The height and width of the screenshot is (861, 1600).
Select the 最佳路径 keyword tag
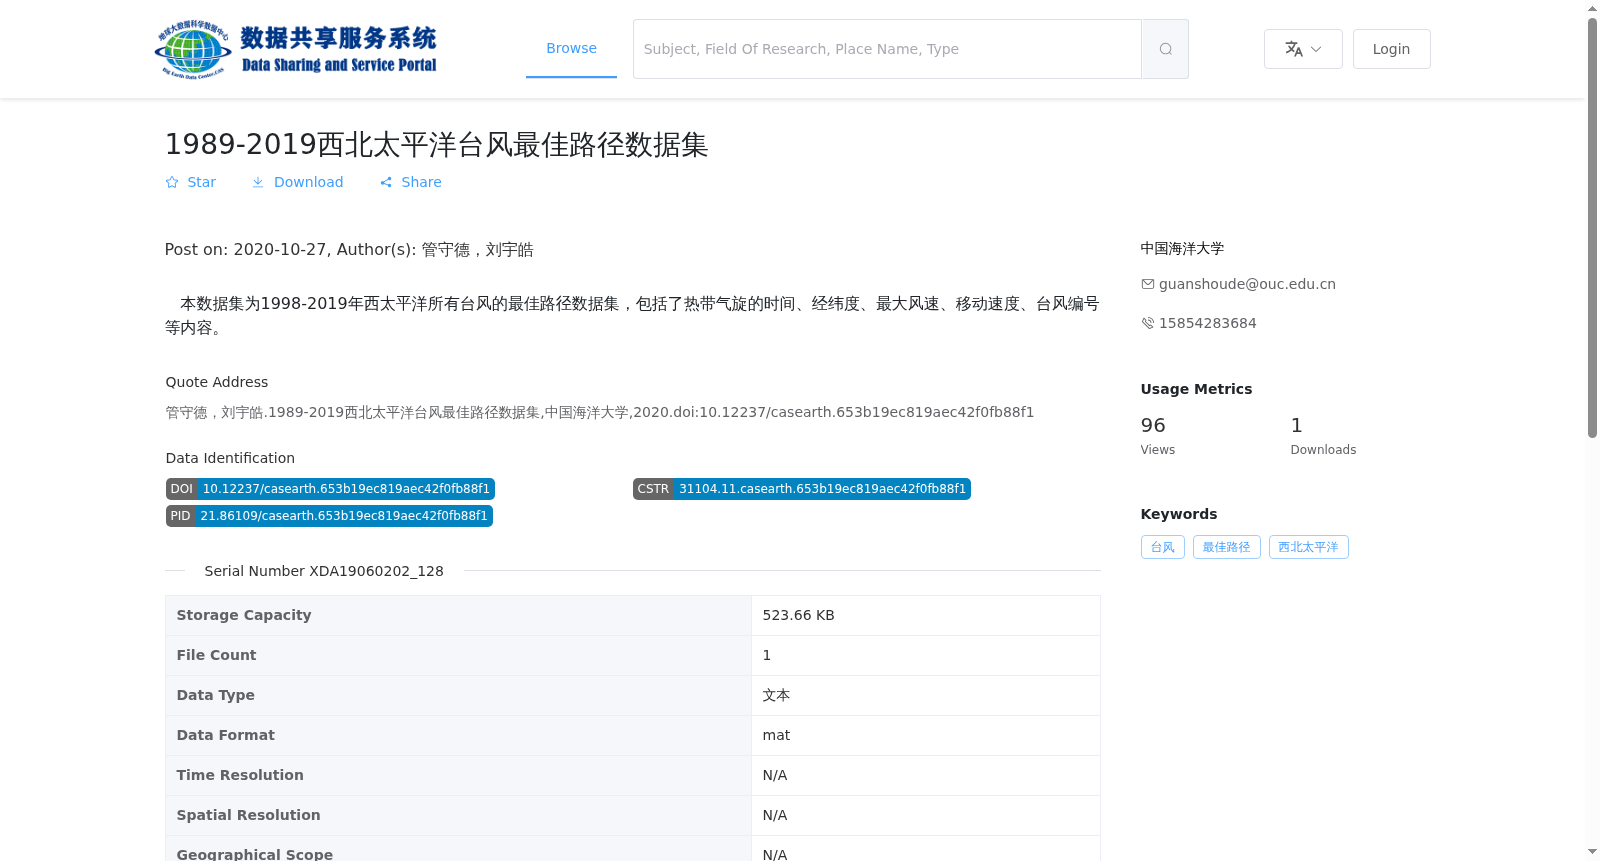click(1226, 547)
